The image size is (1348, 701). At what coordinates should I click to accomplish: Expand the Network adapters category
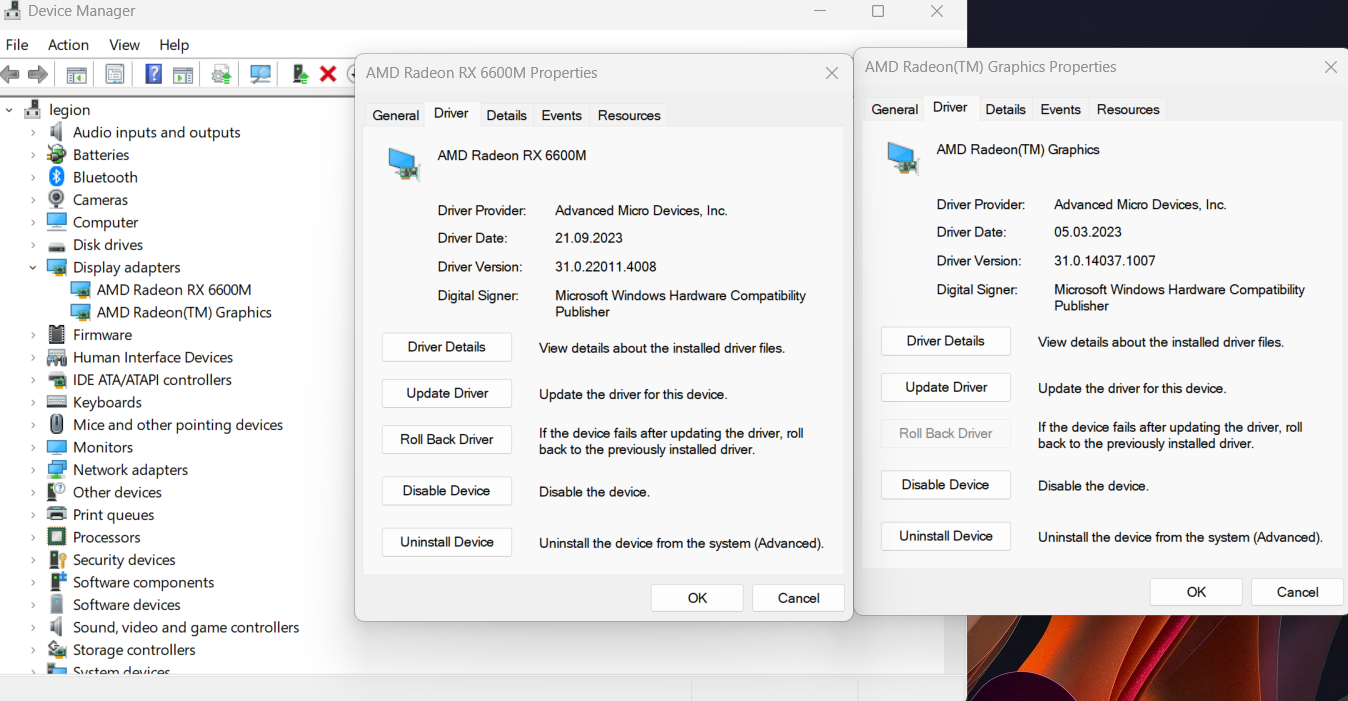coord(32,470)
